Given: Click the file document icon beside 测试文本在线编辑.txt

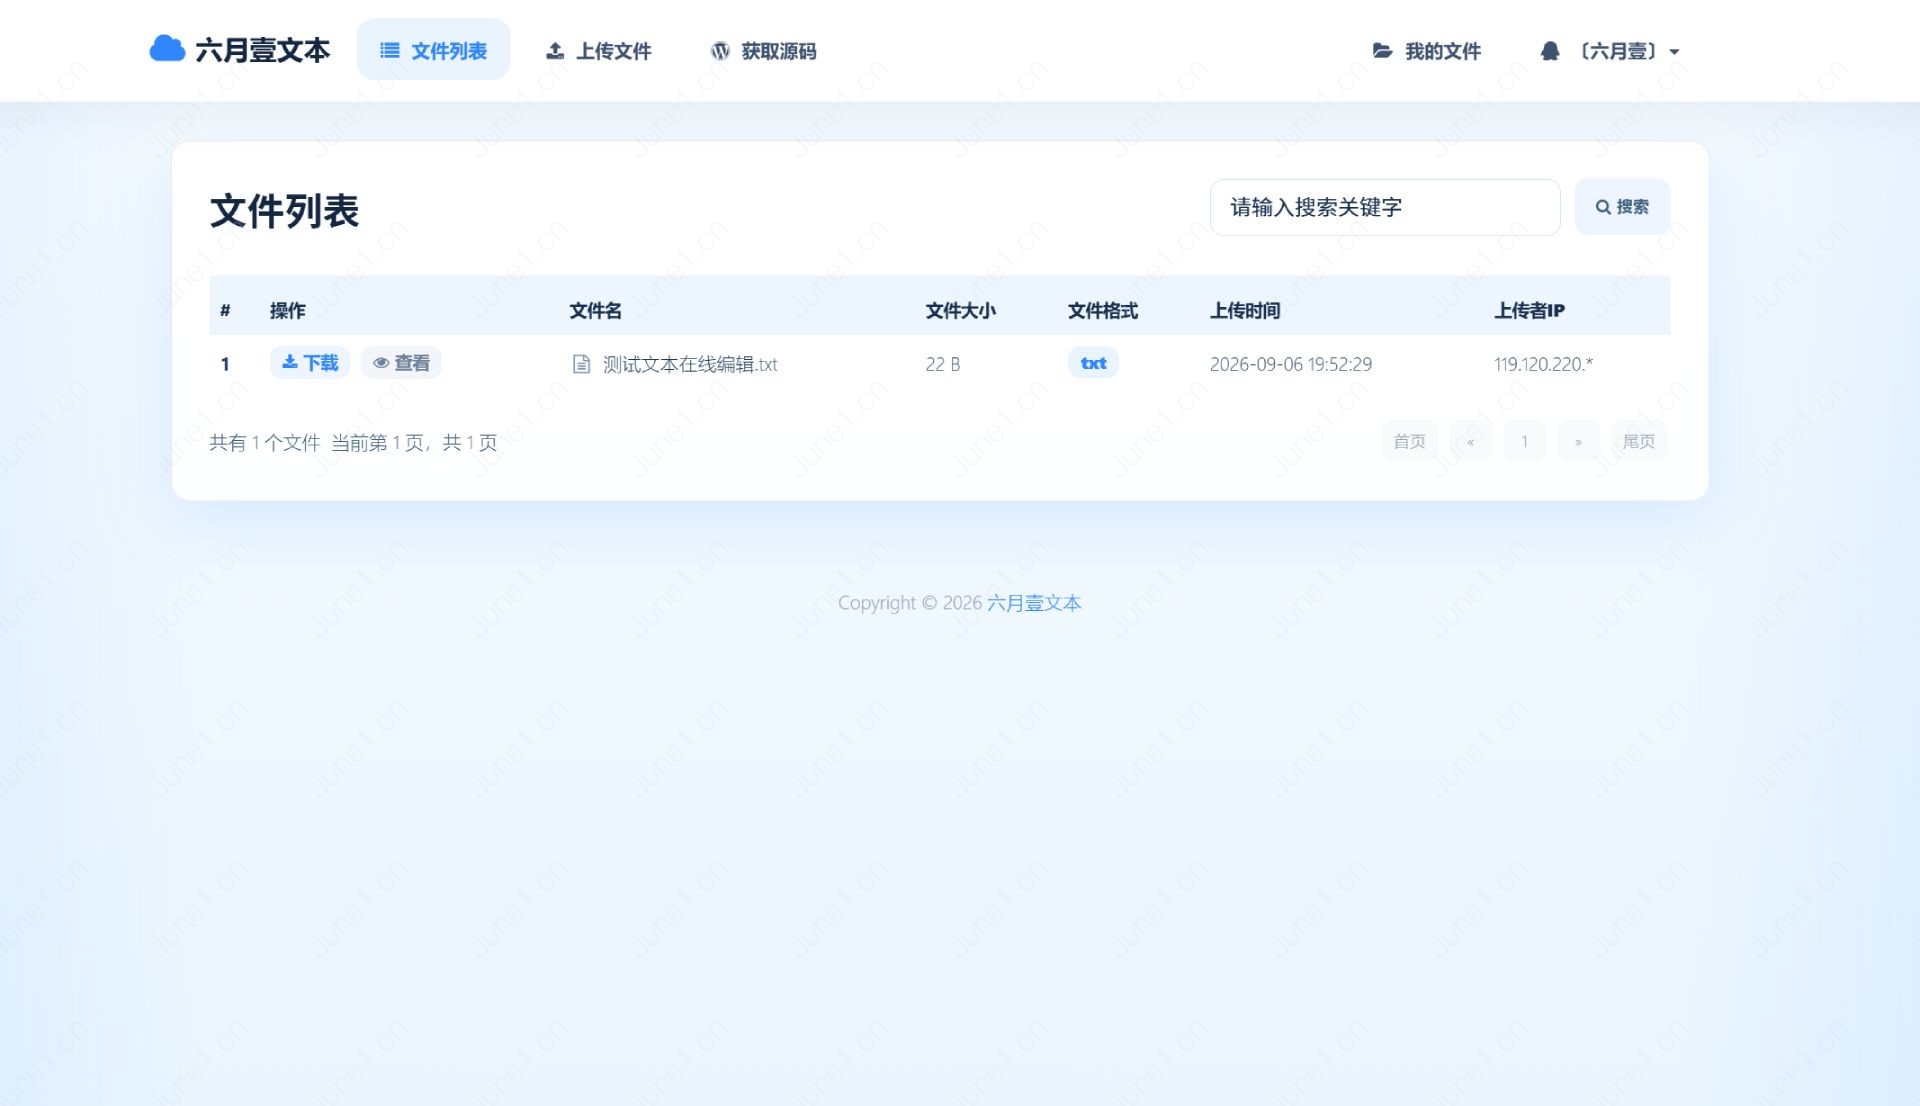Looking at the screenshot, I should click(581, 364).
